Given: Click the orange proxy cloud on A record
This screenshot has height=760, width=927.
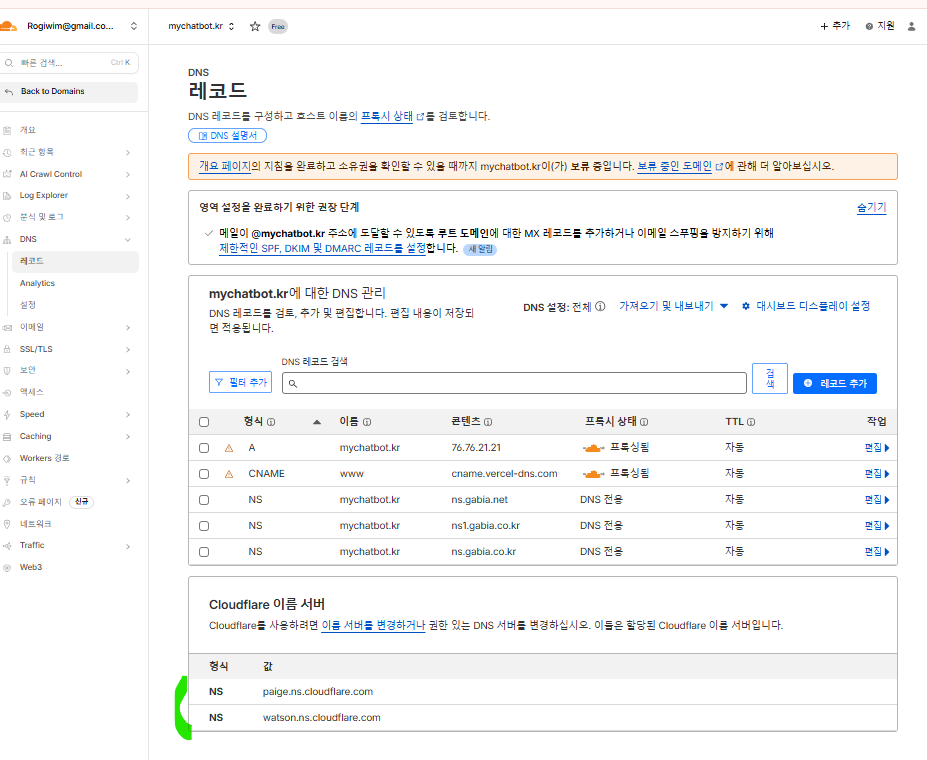Looking at the screenshot, I should pyautogui.click(x=594, y=448).
